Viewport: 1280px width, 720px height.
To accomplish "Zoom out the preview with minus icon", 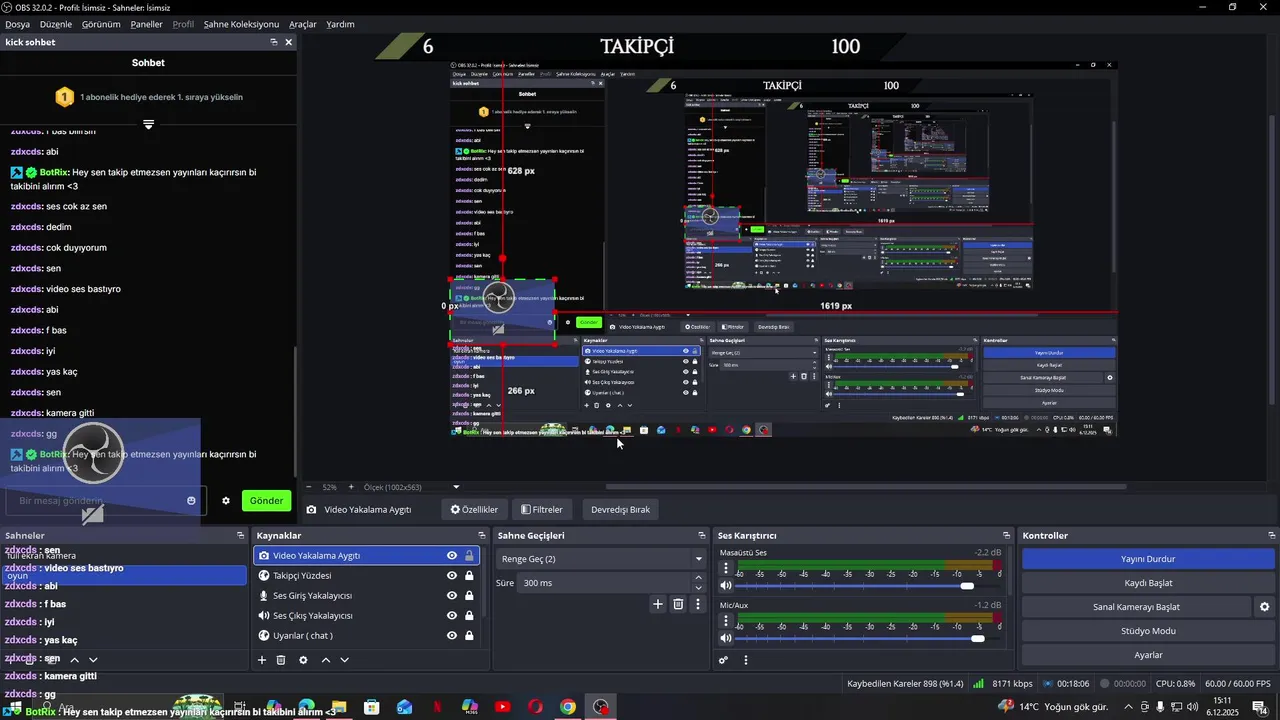I will (x=309, y=487).
